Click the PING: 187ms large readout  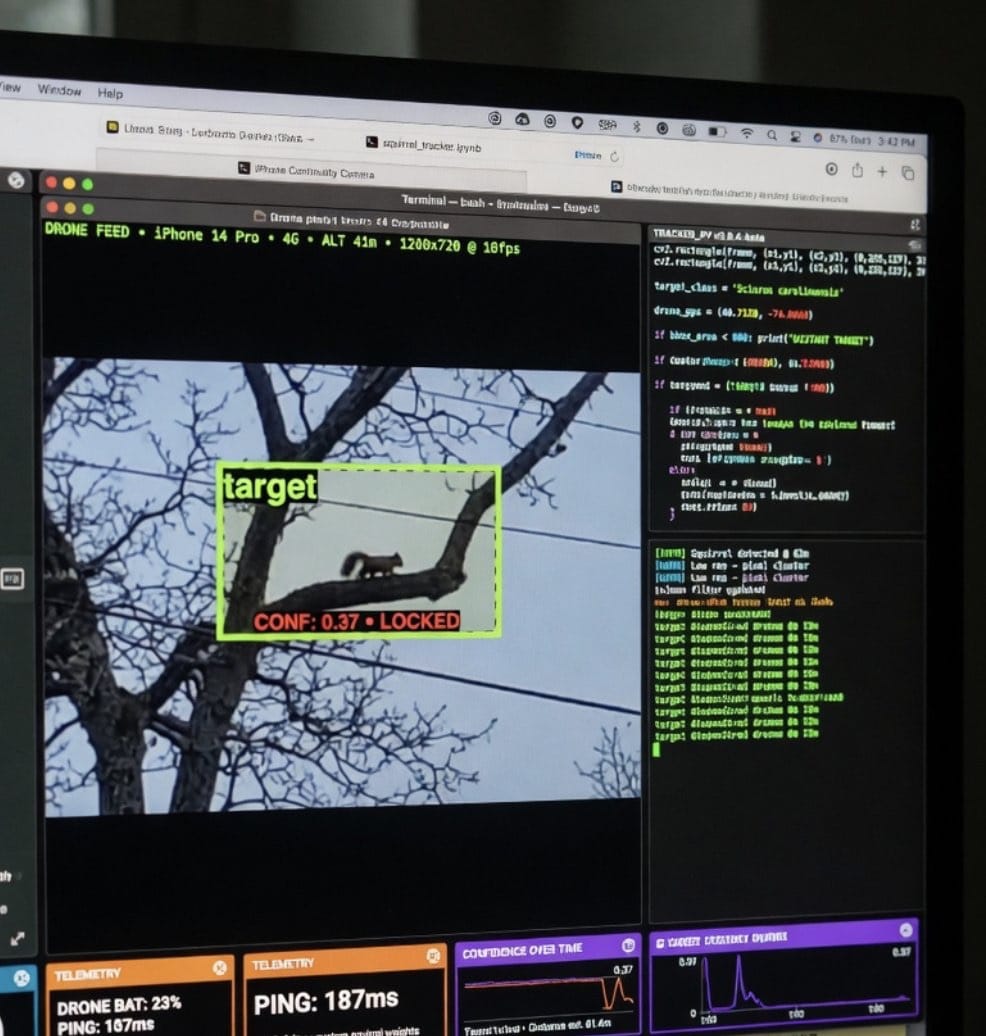point(326,1002)
